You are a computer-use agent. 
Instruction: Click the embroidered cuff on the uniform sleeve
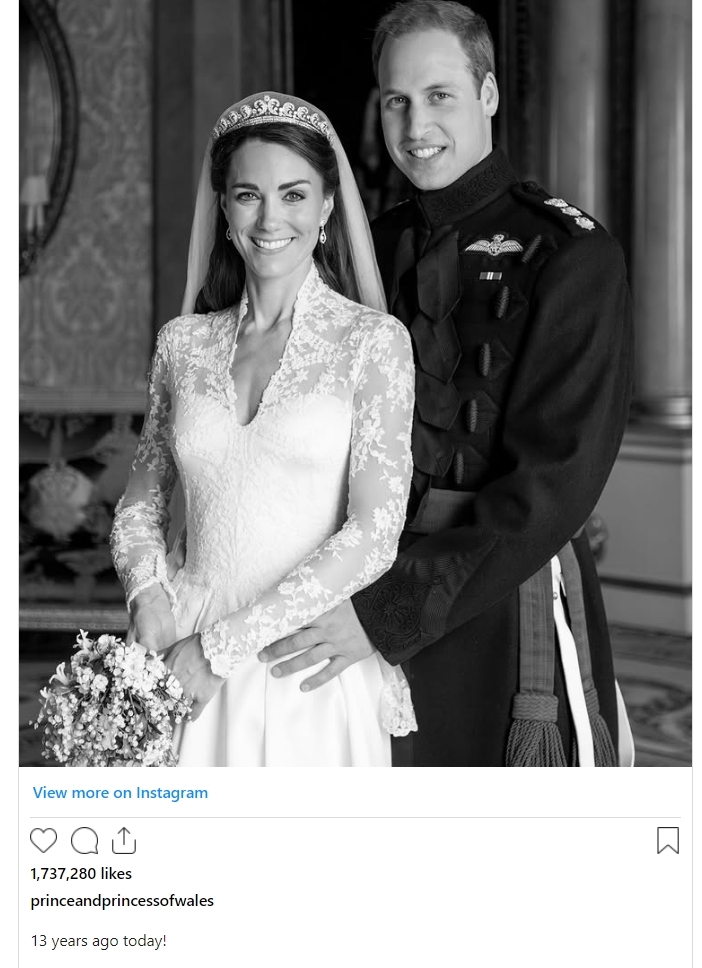pos(395,611)
